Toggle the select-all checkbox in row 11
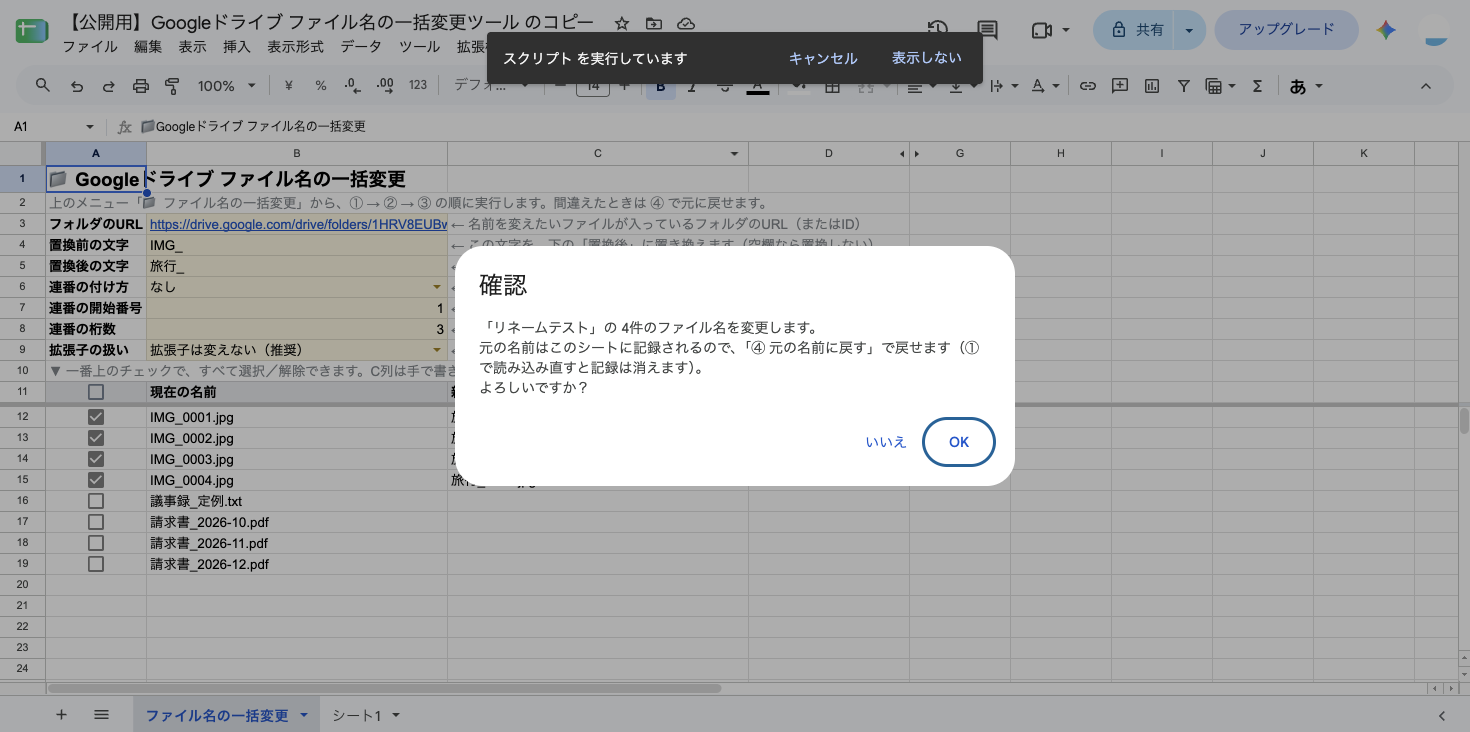This screenshot has width=1470, height=732. [x=96, y=392]
